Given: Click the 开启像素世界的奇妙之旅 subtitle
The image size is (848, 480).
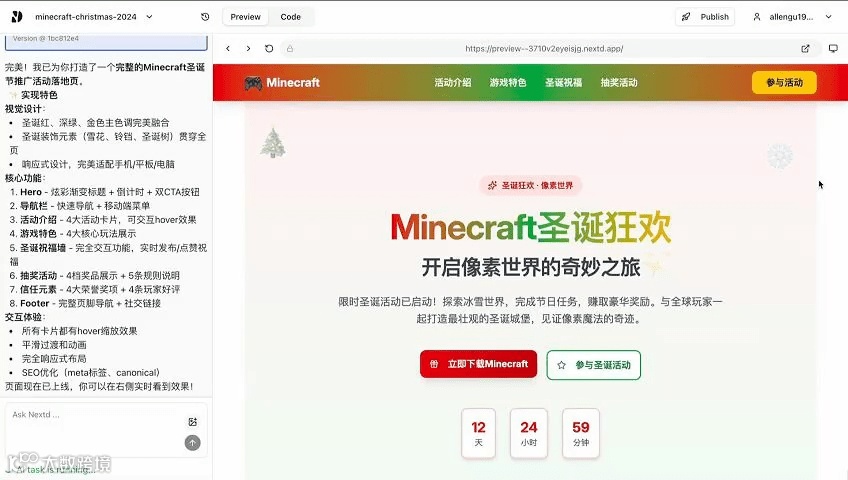Looking at the screenshot, I should (531, 268).
